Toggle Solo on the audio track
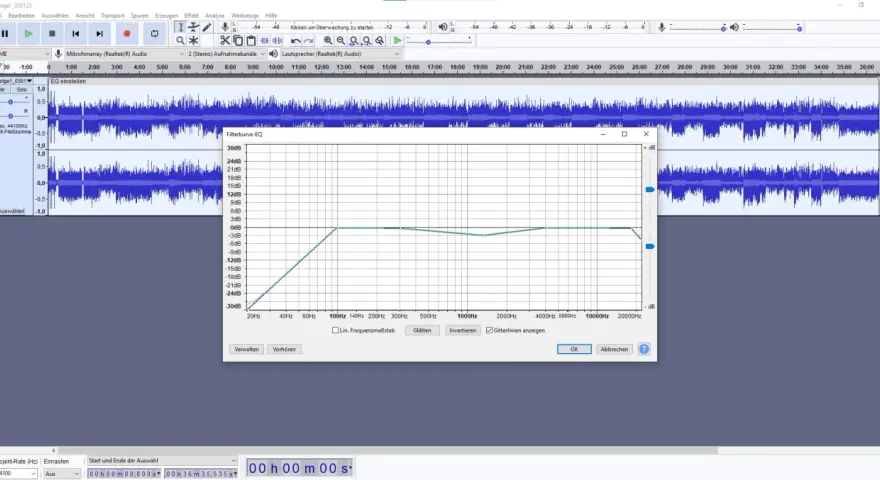Screen dimensions: 880x480 click(21, 90)
